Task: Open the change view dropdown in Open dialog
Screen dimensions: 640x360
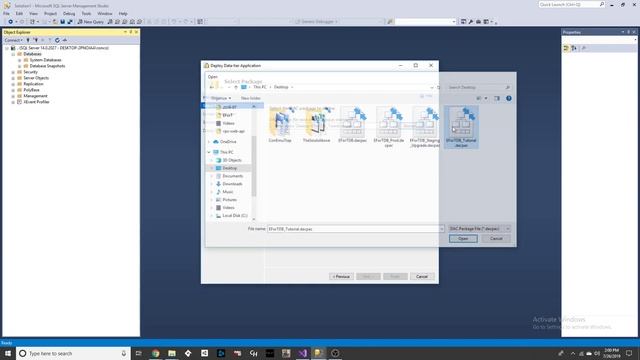Action: 486,98
